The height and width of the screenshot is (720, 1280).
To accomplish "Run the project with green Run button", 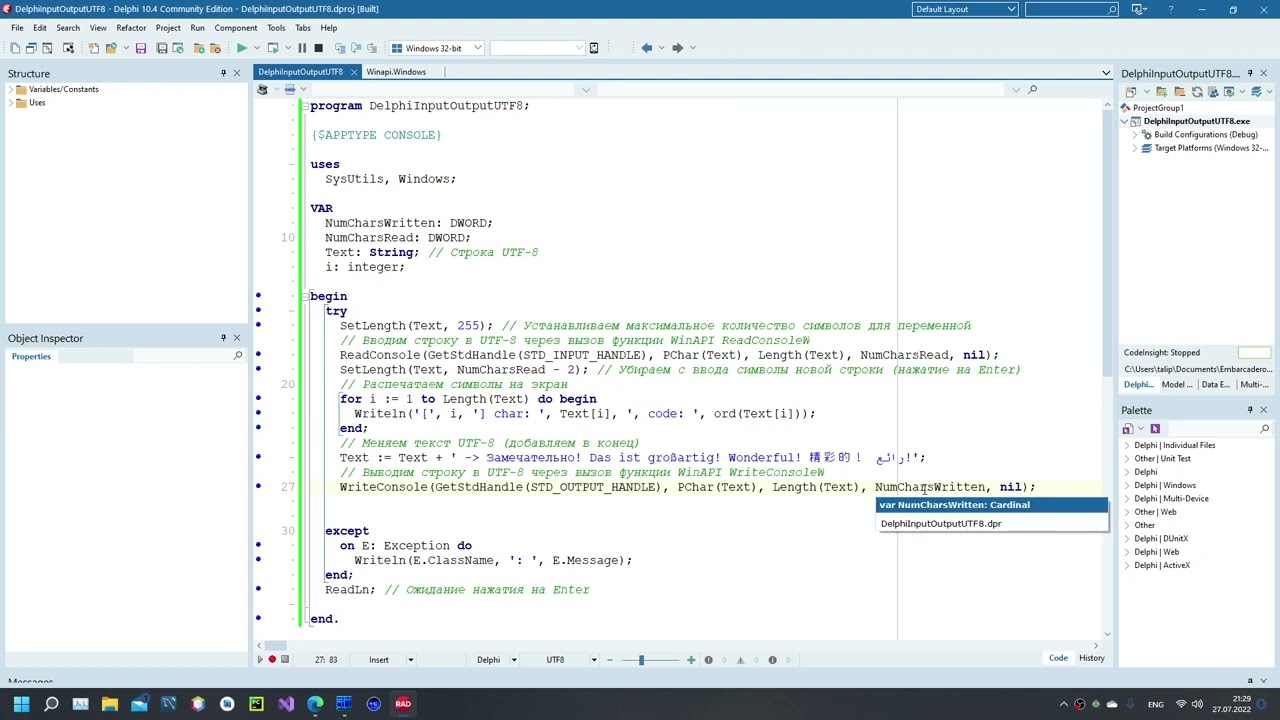I will tap(241, 48).
